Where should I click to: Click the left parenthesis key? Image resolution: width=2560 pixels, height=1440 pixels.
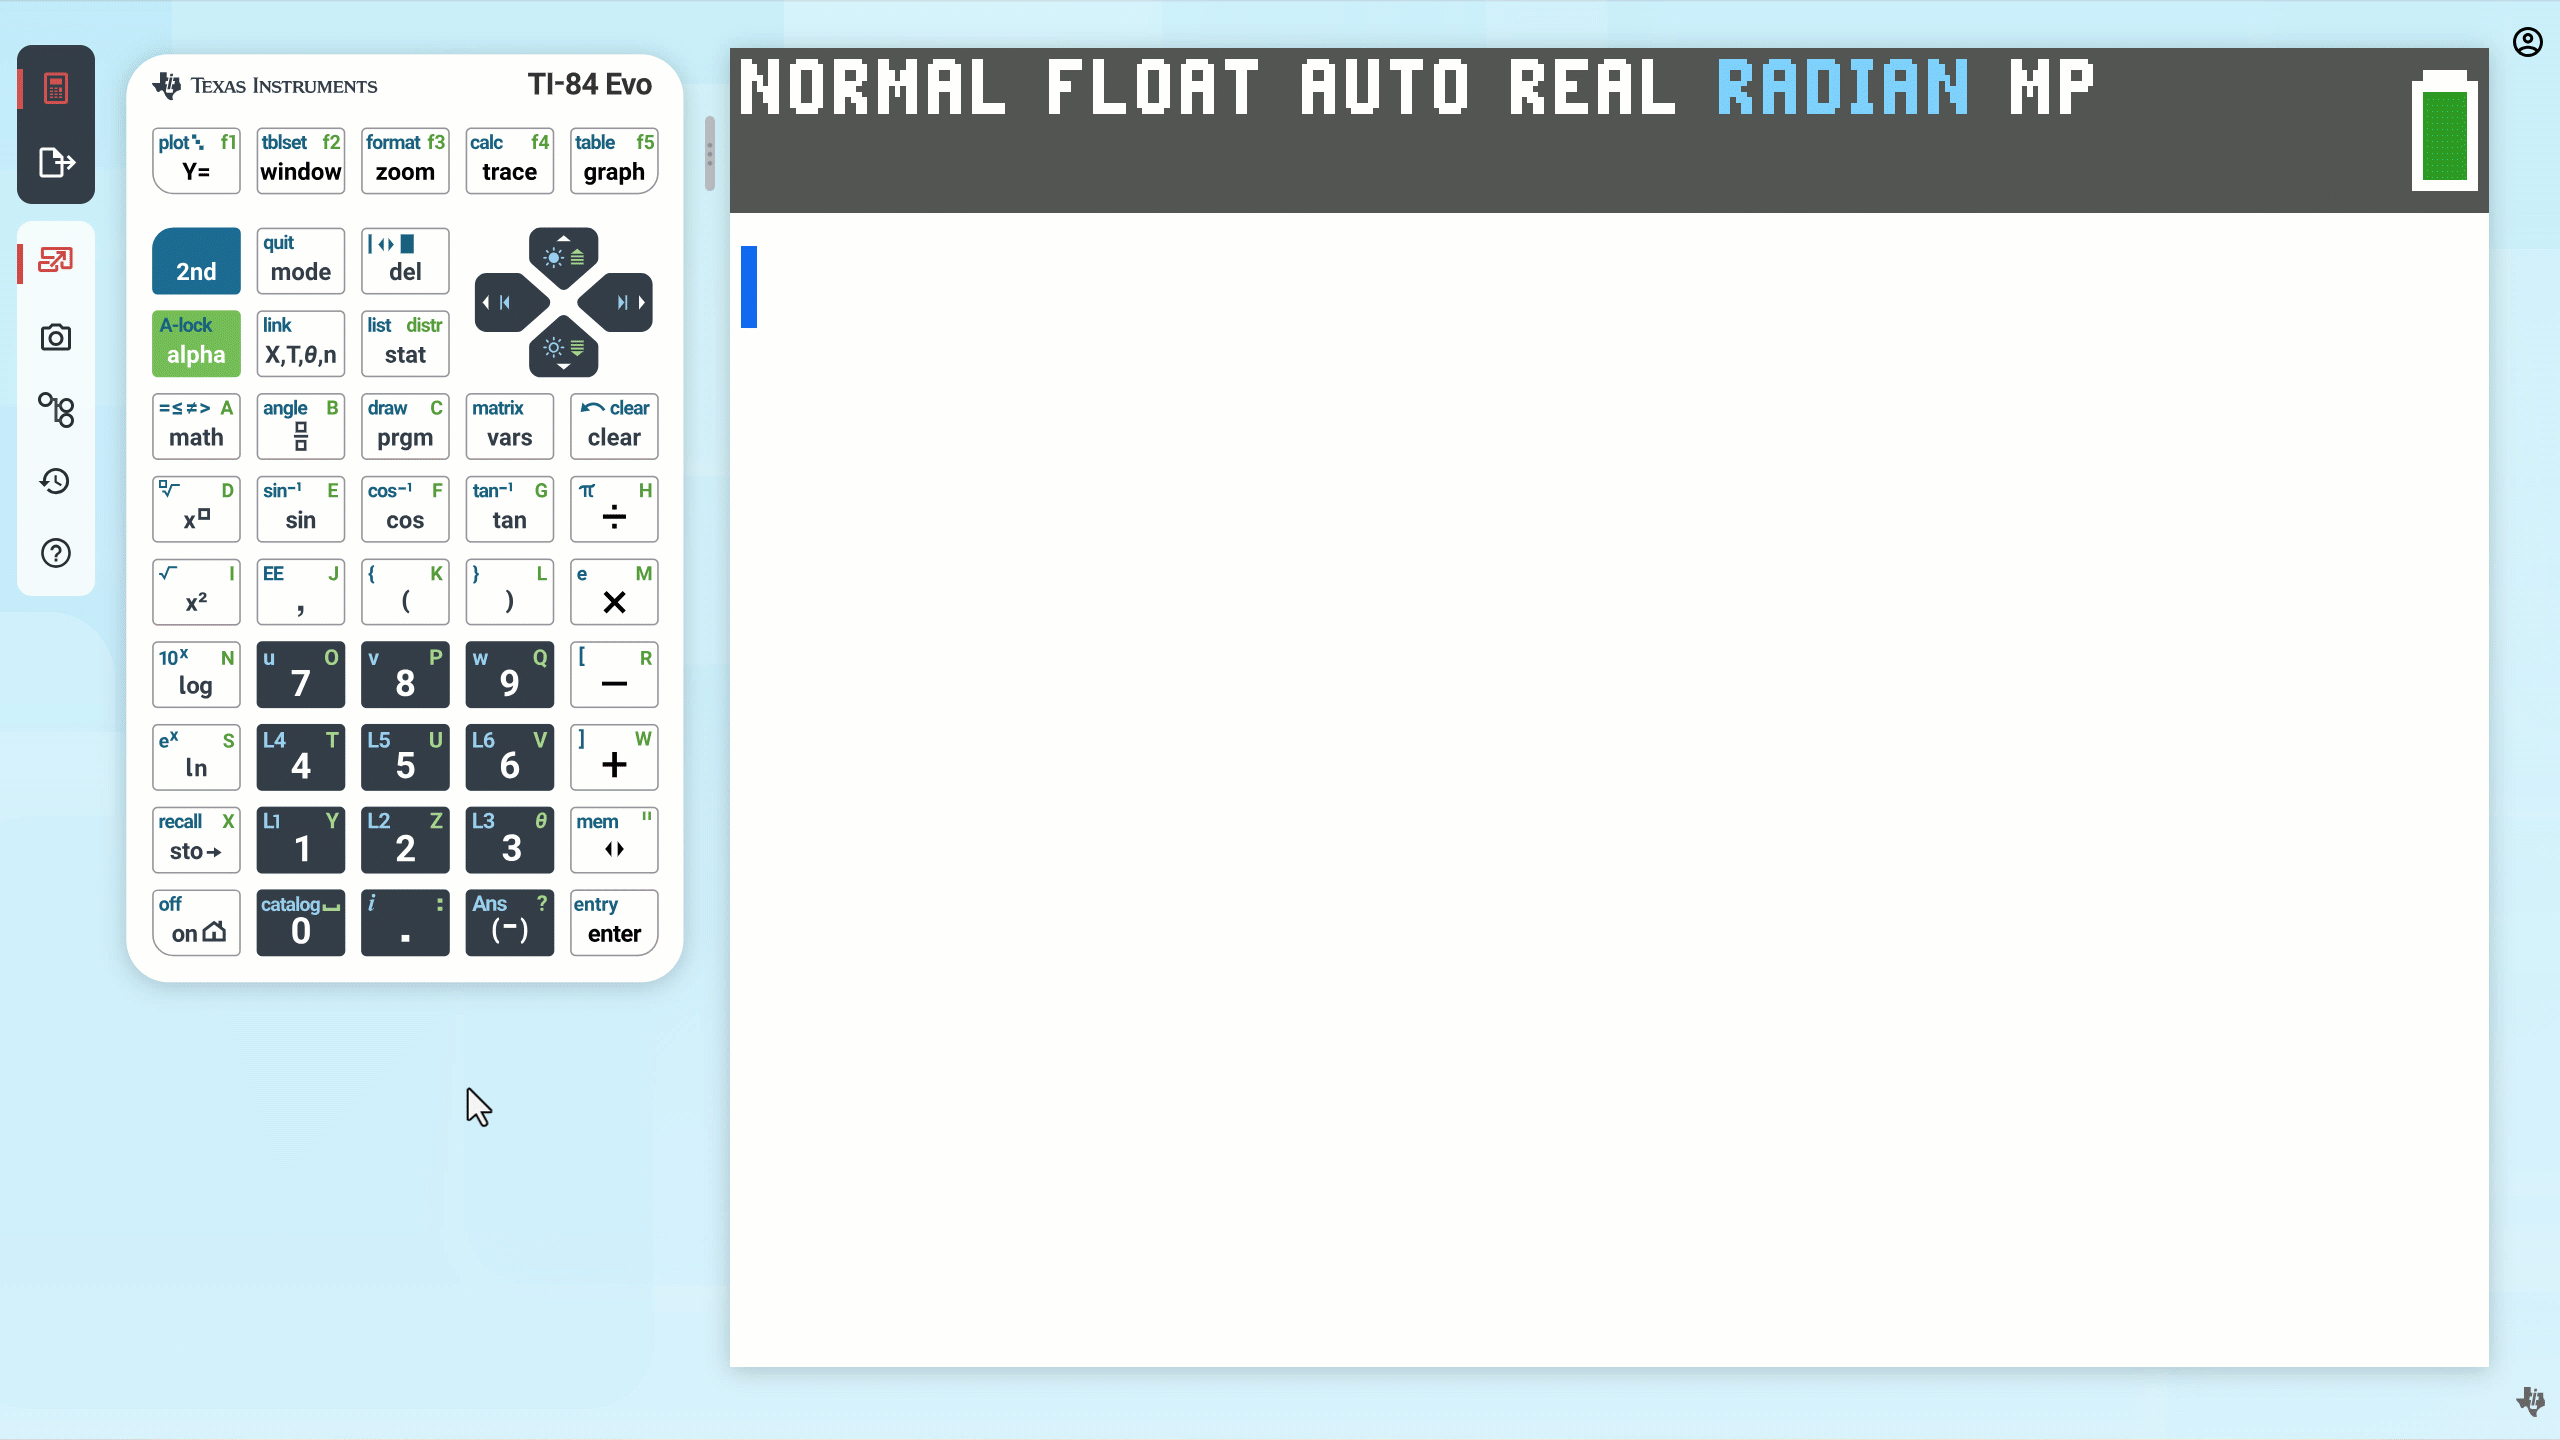405,593
